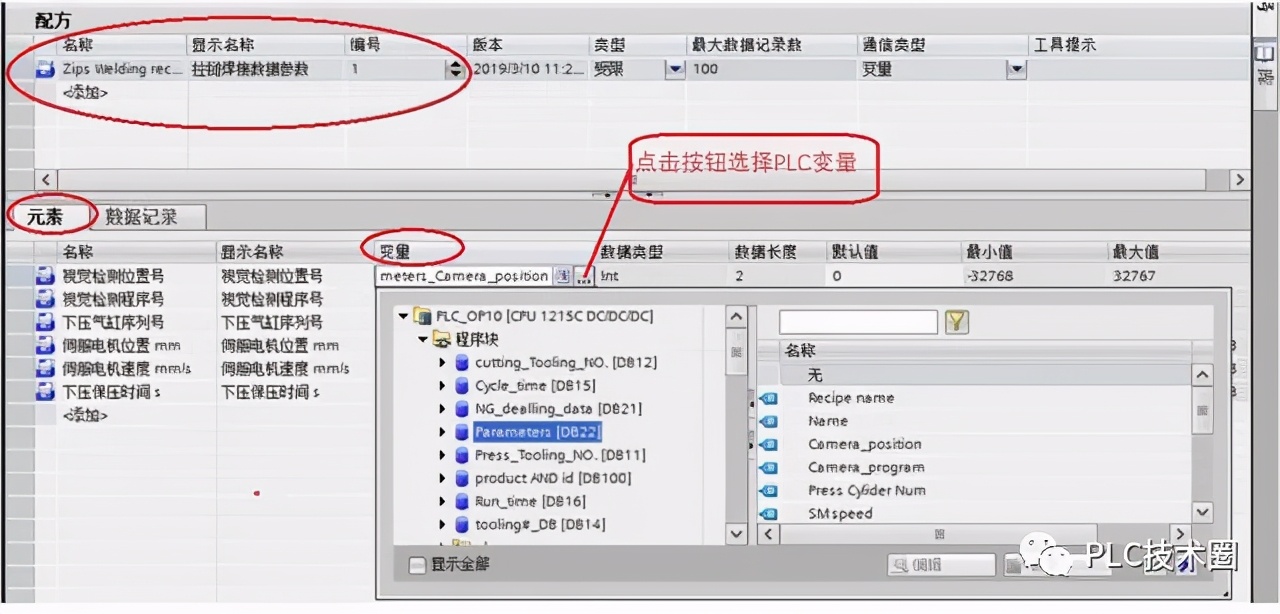Screen dimensions: 1280x614
Task: Open the 通信类型 dropdown arrow
Action: pyautogui.click(x=1016, y=69)
